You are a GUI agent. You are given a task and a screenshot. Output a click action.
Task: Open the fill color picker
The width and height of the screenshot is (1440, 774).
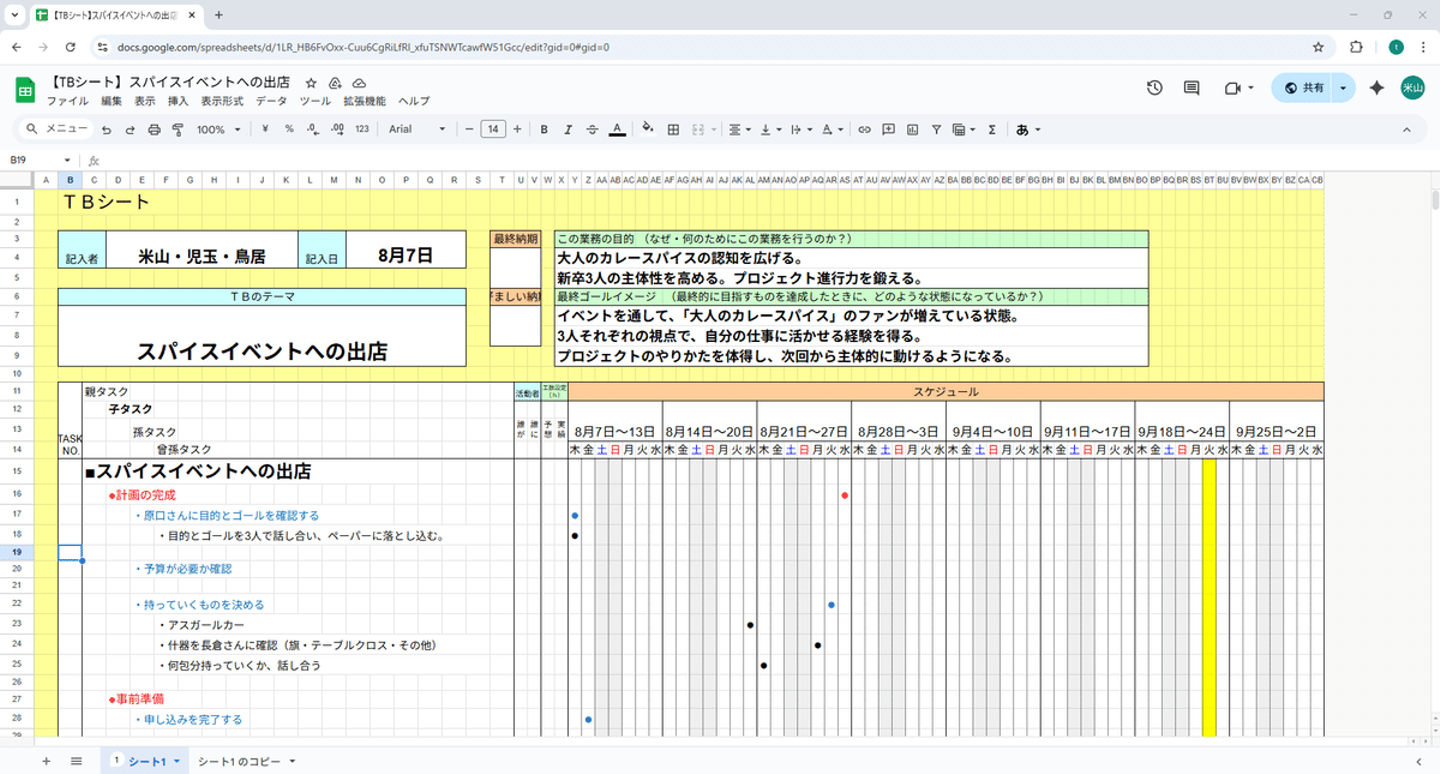point(647,129)
